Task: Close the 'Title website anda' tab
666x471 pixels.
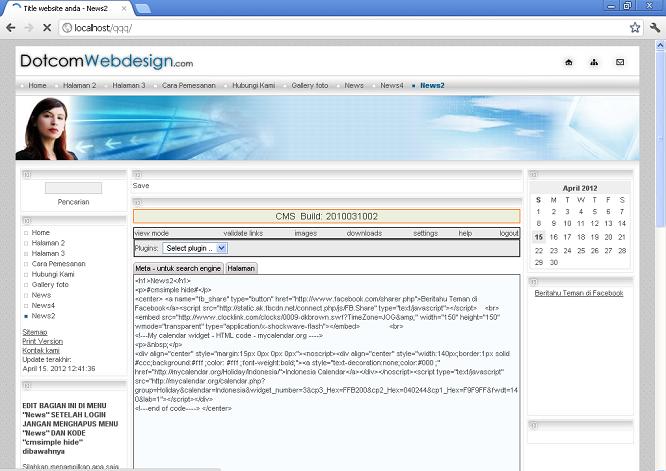Action: coord(124,8)
